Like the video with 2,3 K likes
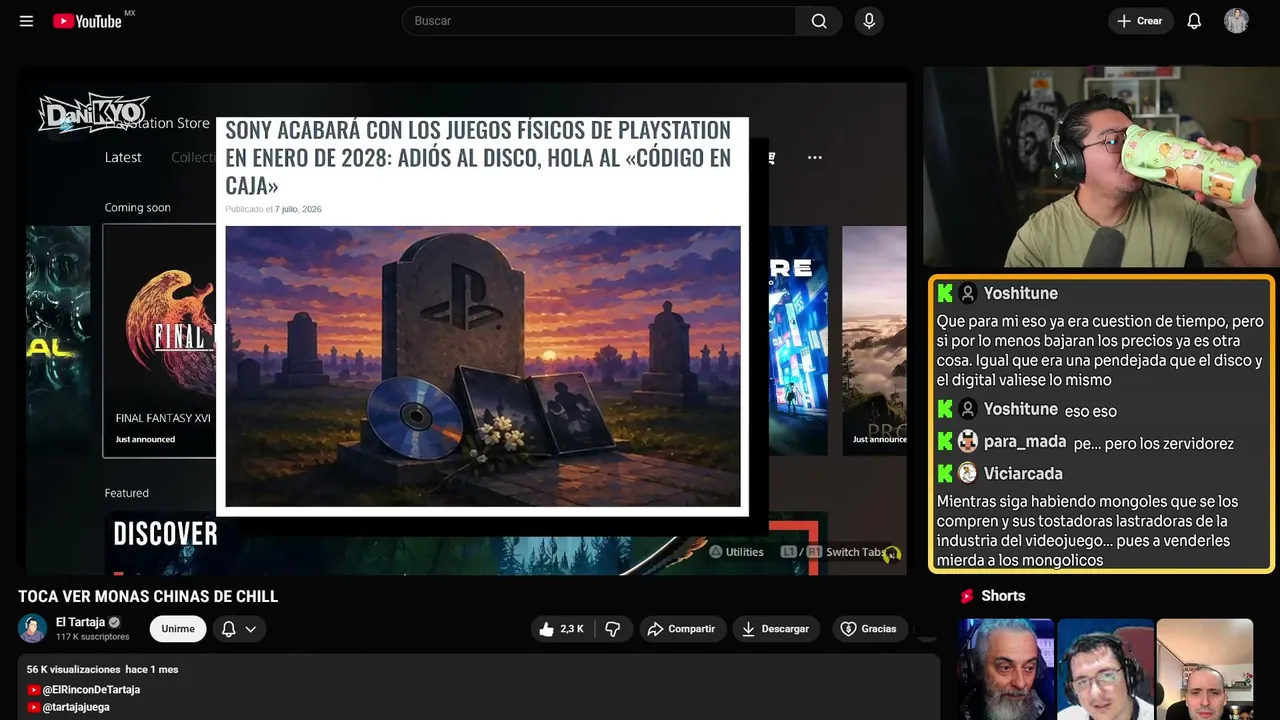1280x720 pixels. point(562,629)
